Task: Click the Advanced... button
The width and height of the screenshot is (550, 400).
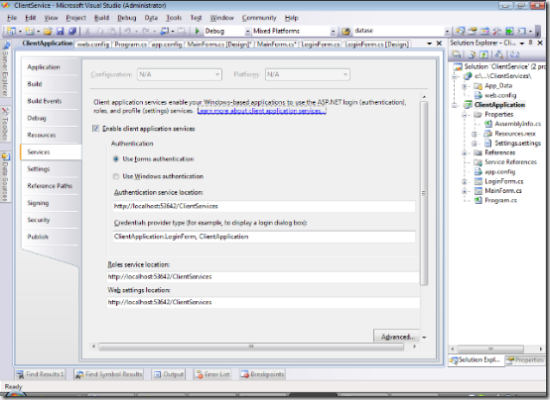Action: pos(397,336)
